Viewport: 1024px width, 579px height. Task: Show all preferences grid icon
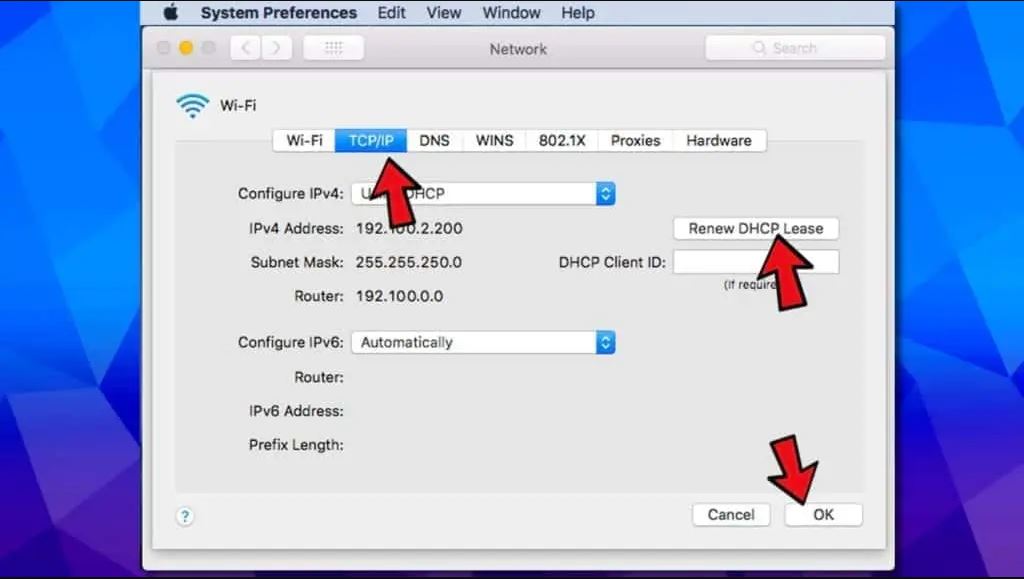(x=333, y=48)
